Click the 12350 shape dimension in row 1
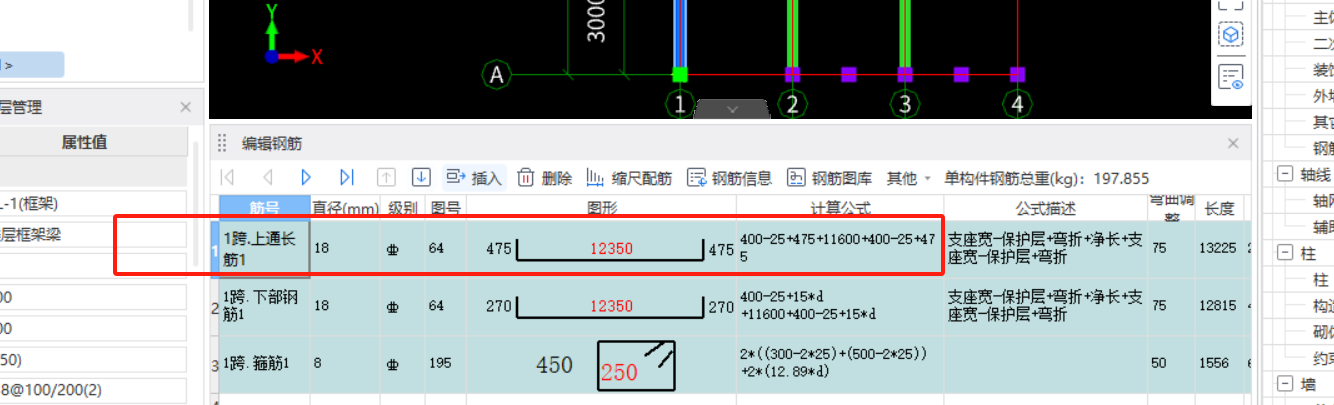 pos(610,248)
